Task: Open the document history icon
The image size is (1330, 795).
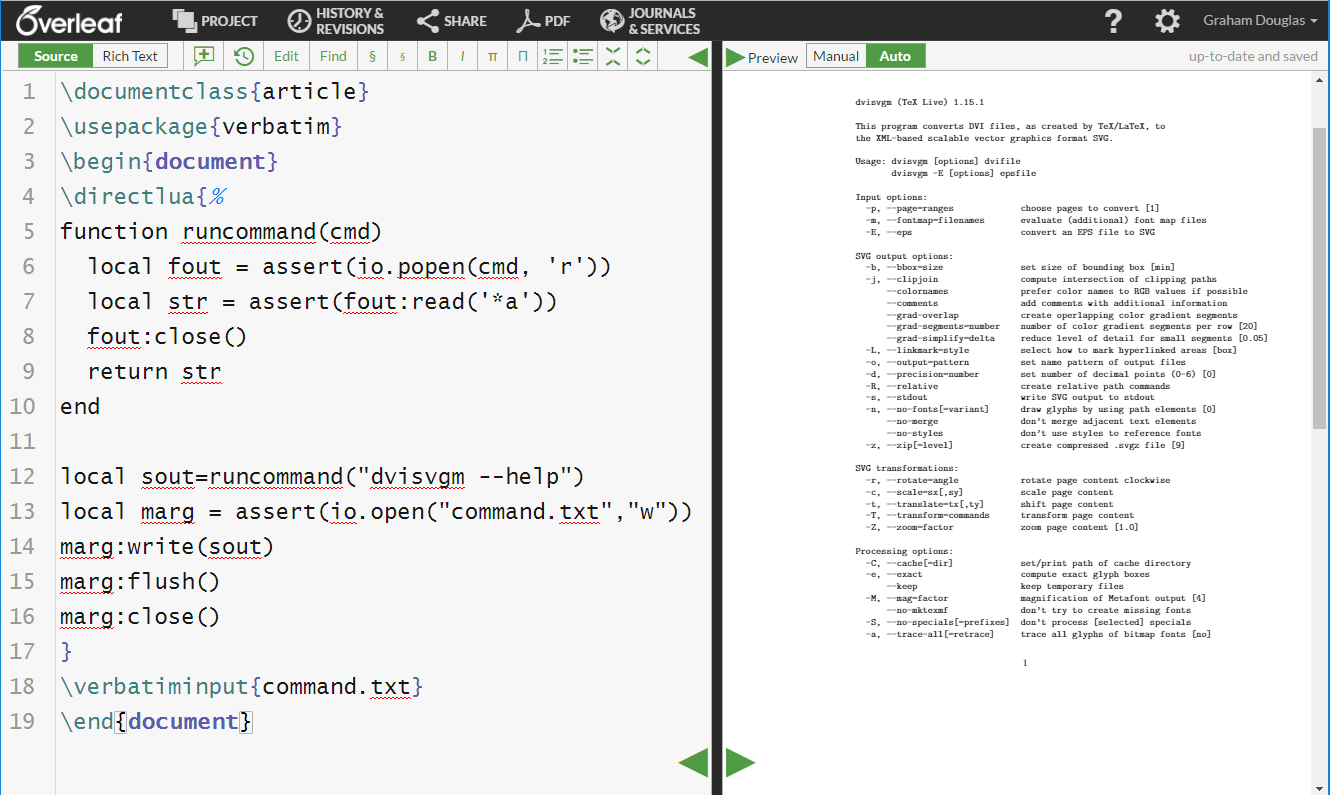Action: point(243,56)
